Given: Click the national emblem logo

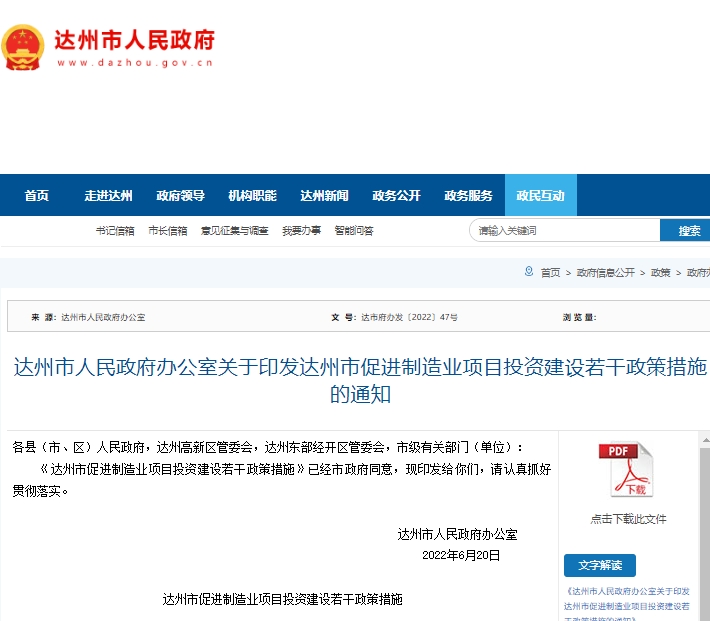Looking at the screenshot, I should (x=22, y=47).
